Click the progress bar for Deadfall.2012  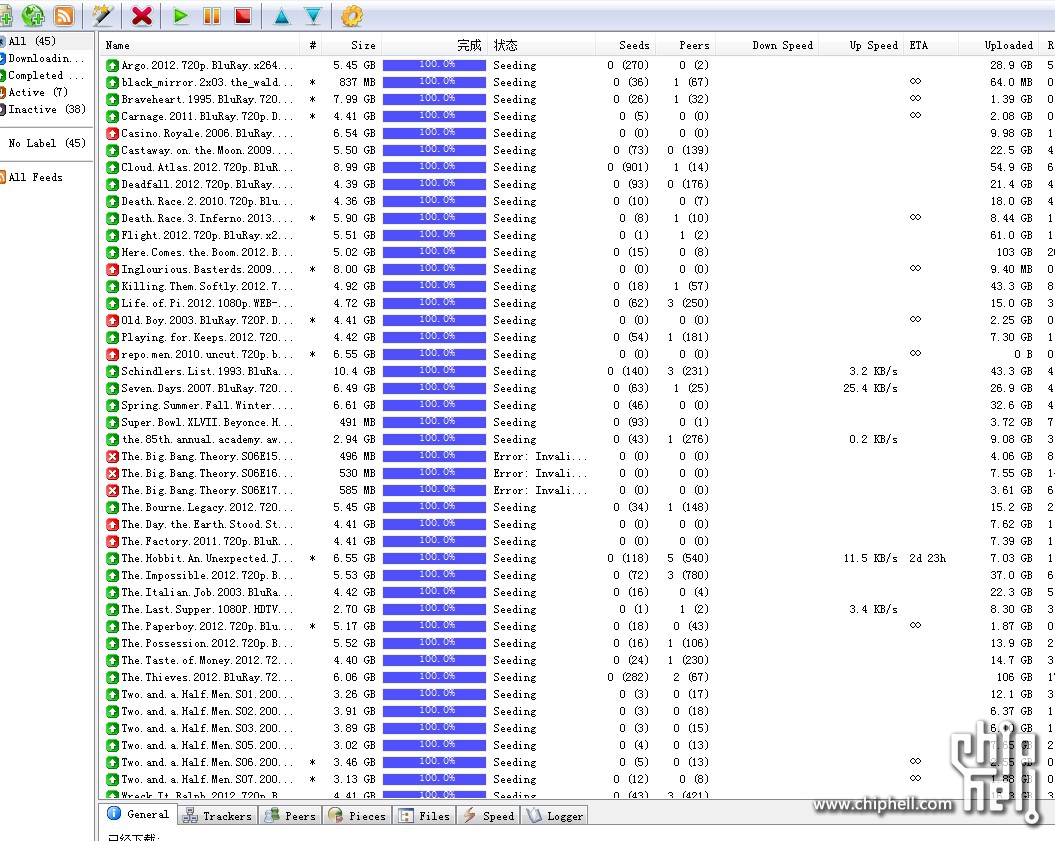[x=435, y=184]
